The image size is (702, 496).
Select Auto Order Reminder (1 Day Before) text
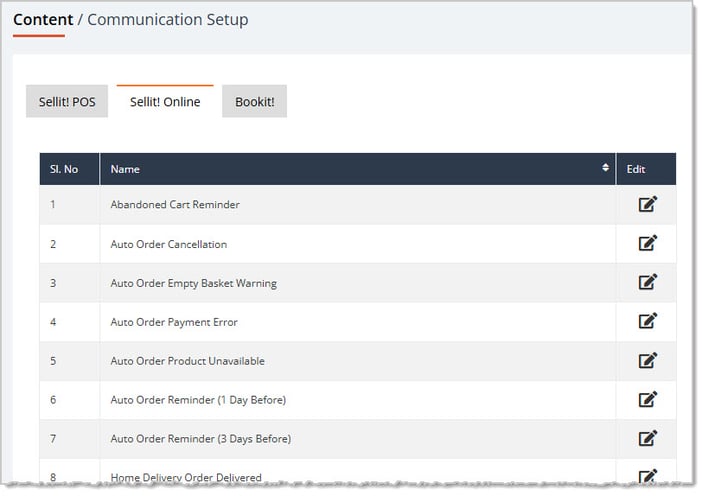198,400
